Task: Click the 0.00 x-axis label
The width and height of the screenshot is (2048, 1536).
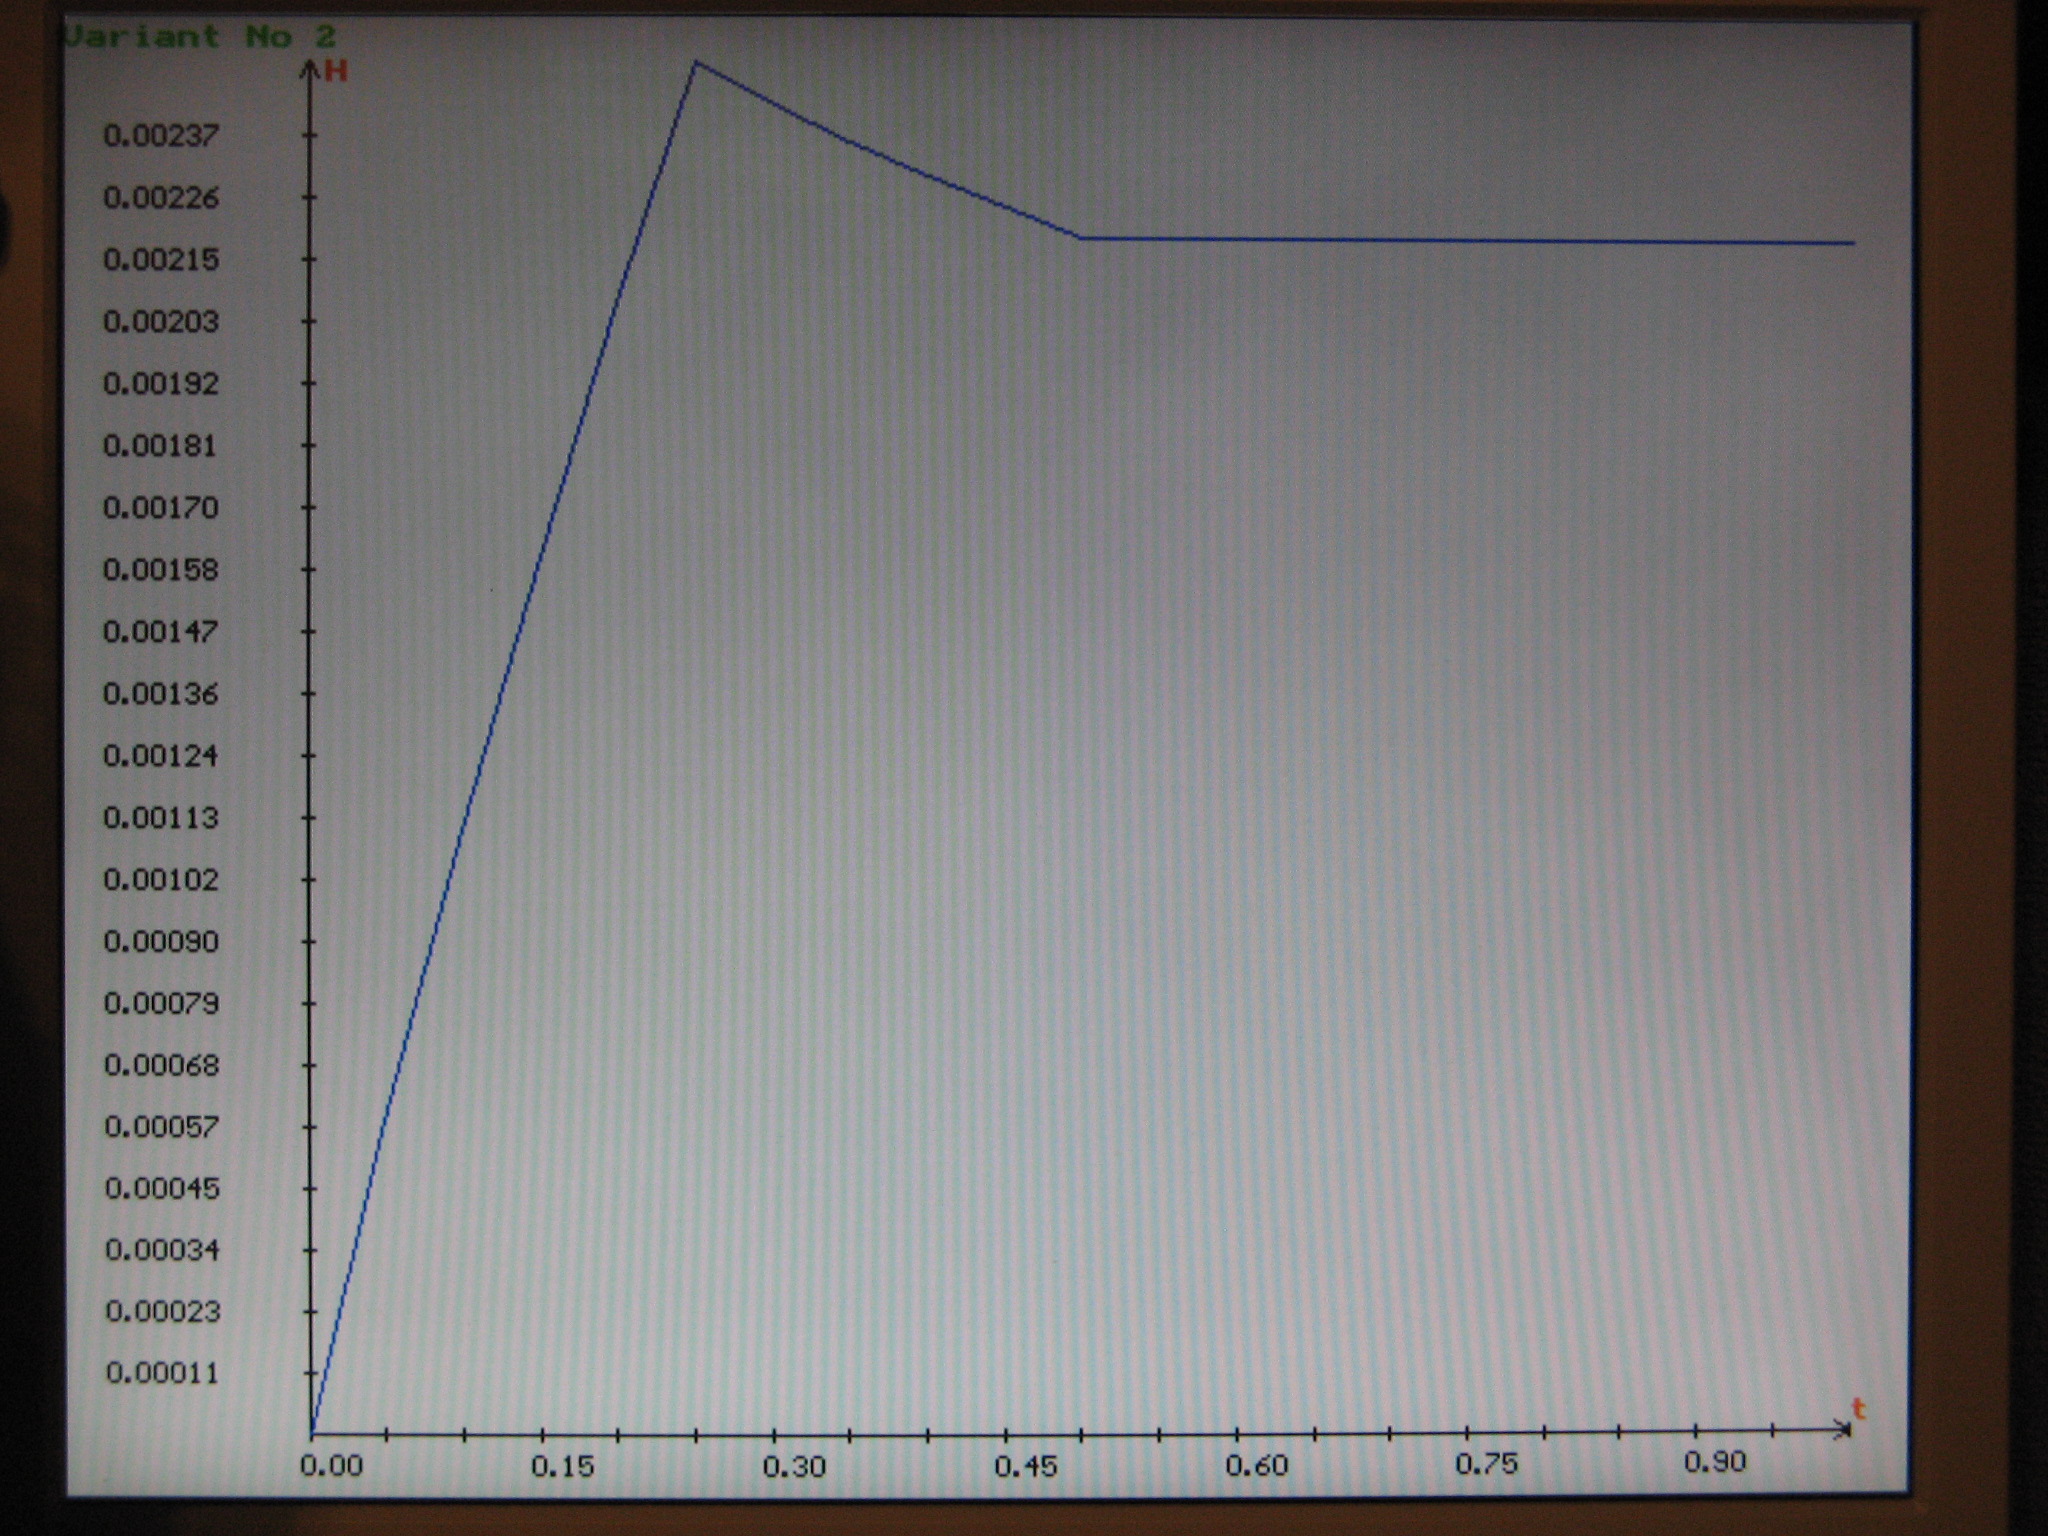Action: [x=332, y=1466]
